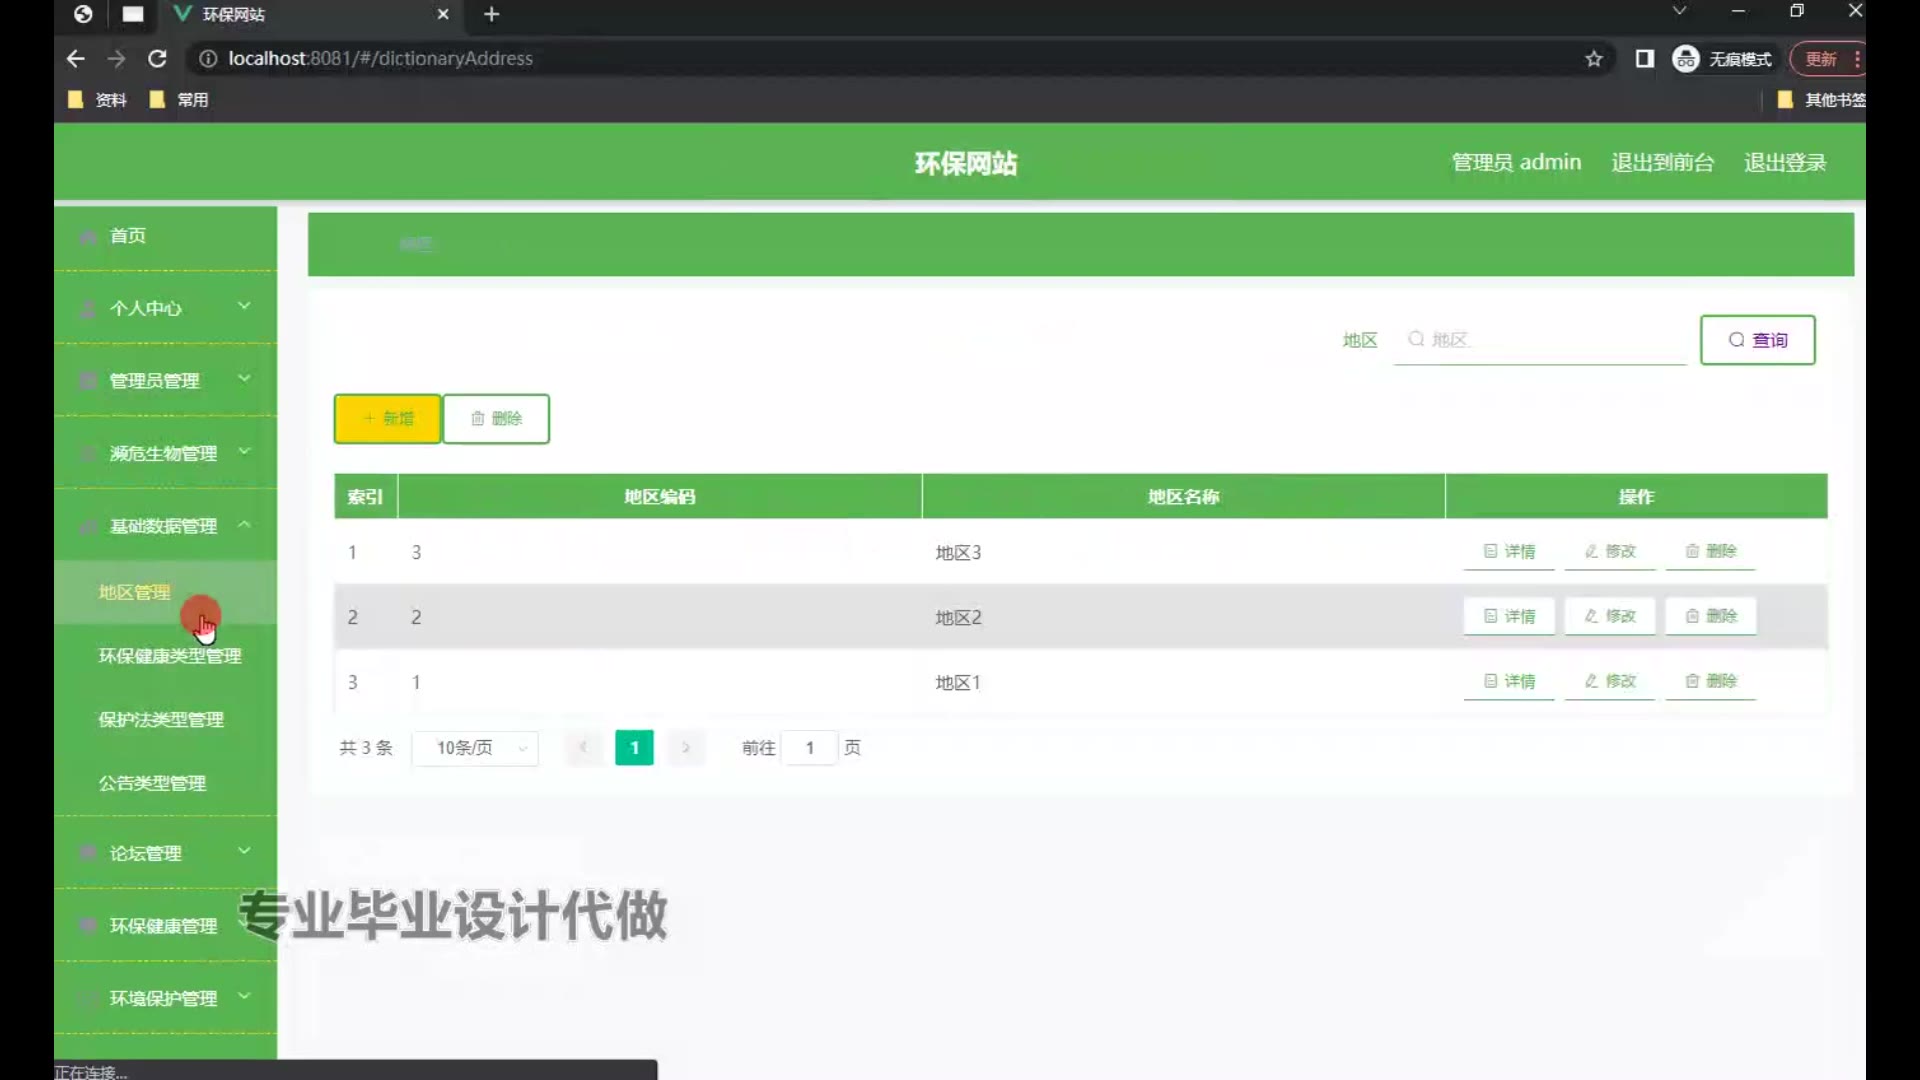Viewport: 1920px width, 1080px height.
Task: Click the browser reload icon
Action: click(x=157, y=59)
